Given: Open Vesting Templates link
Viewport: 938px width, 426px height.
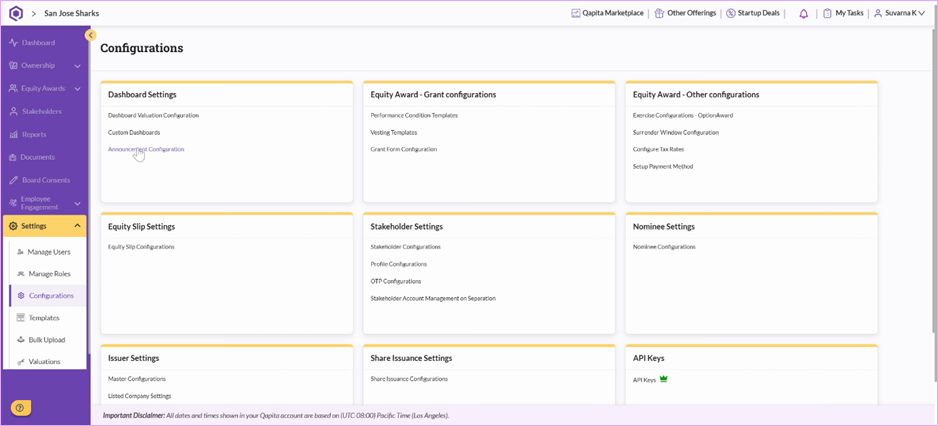Looking at the screenshot, I should point(394,132).
